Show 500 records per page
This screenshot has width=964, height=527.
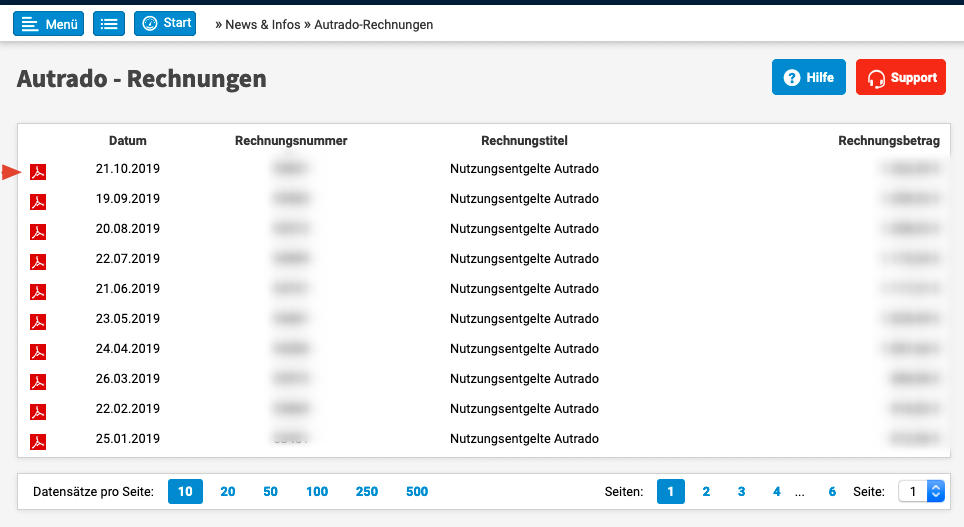pos(417,491)
